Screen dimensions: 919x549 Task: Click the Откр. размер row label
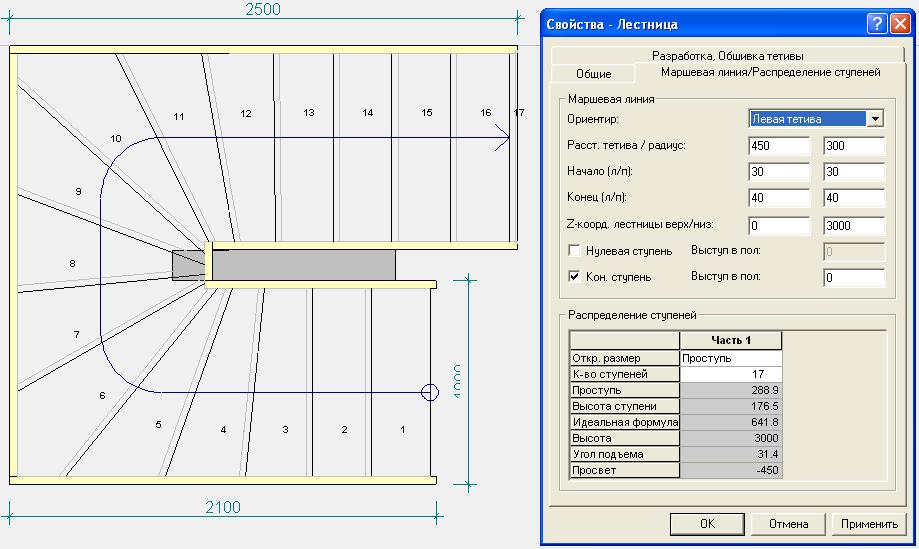[624, 358]
